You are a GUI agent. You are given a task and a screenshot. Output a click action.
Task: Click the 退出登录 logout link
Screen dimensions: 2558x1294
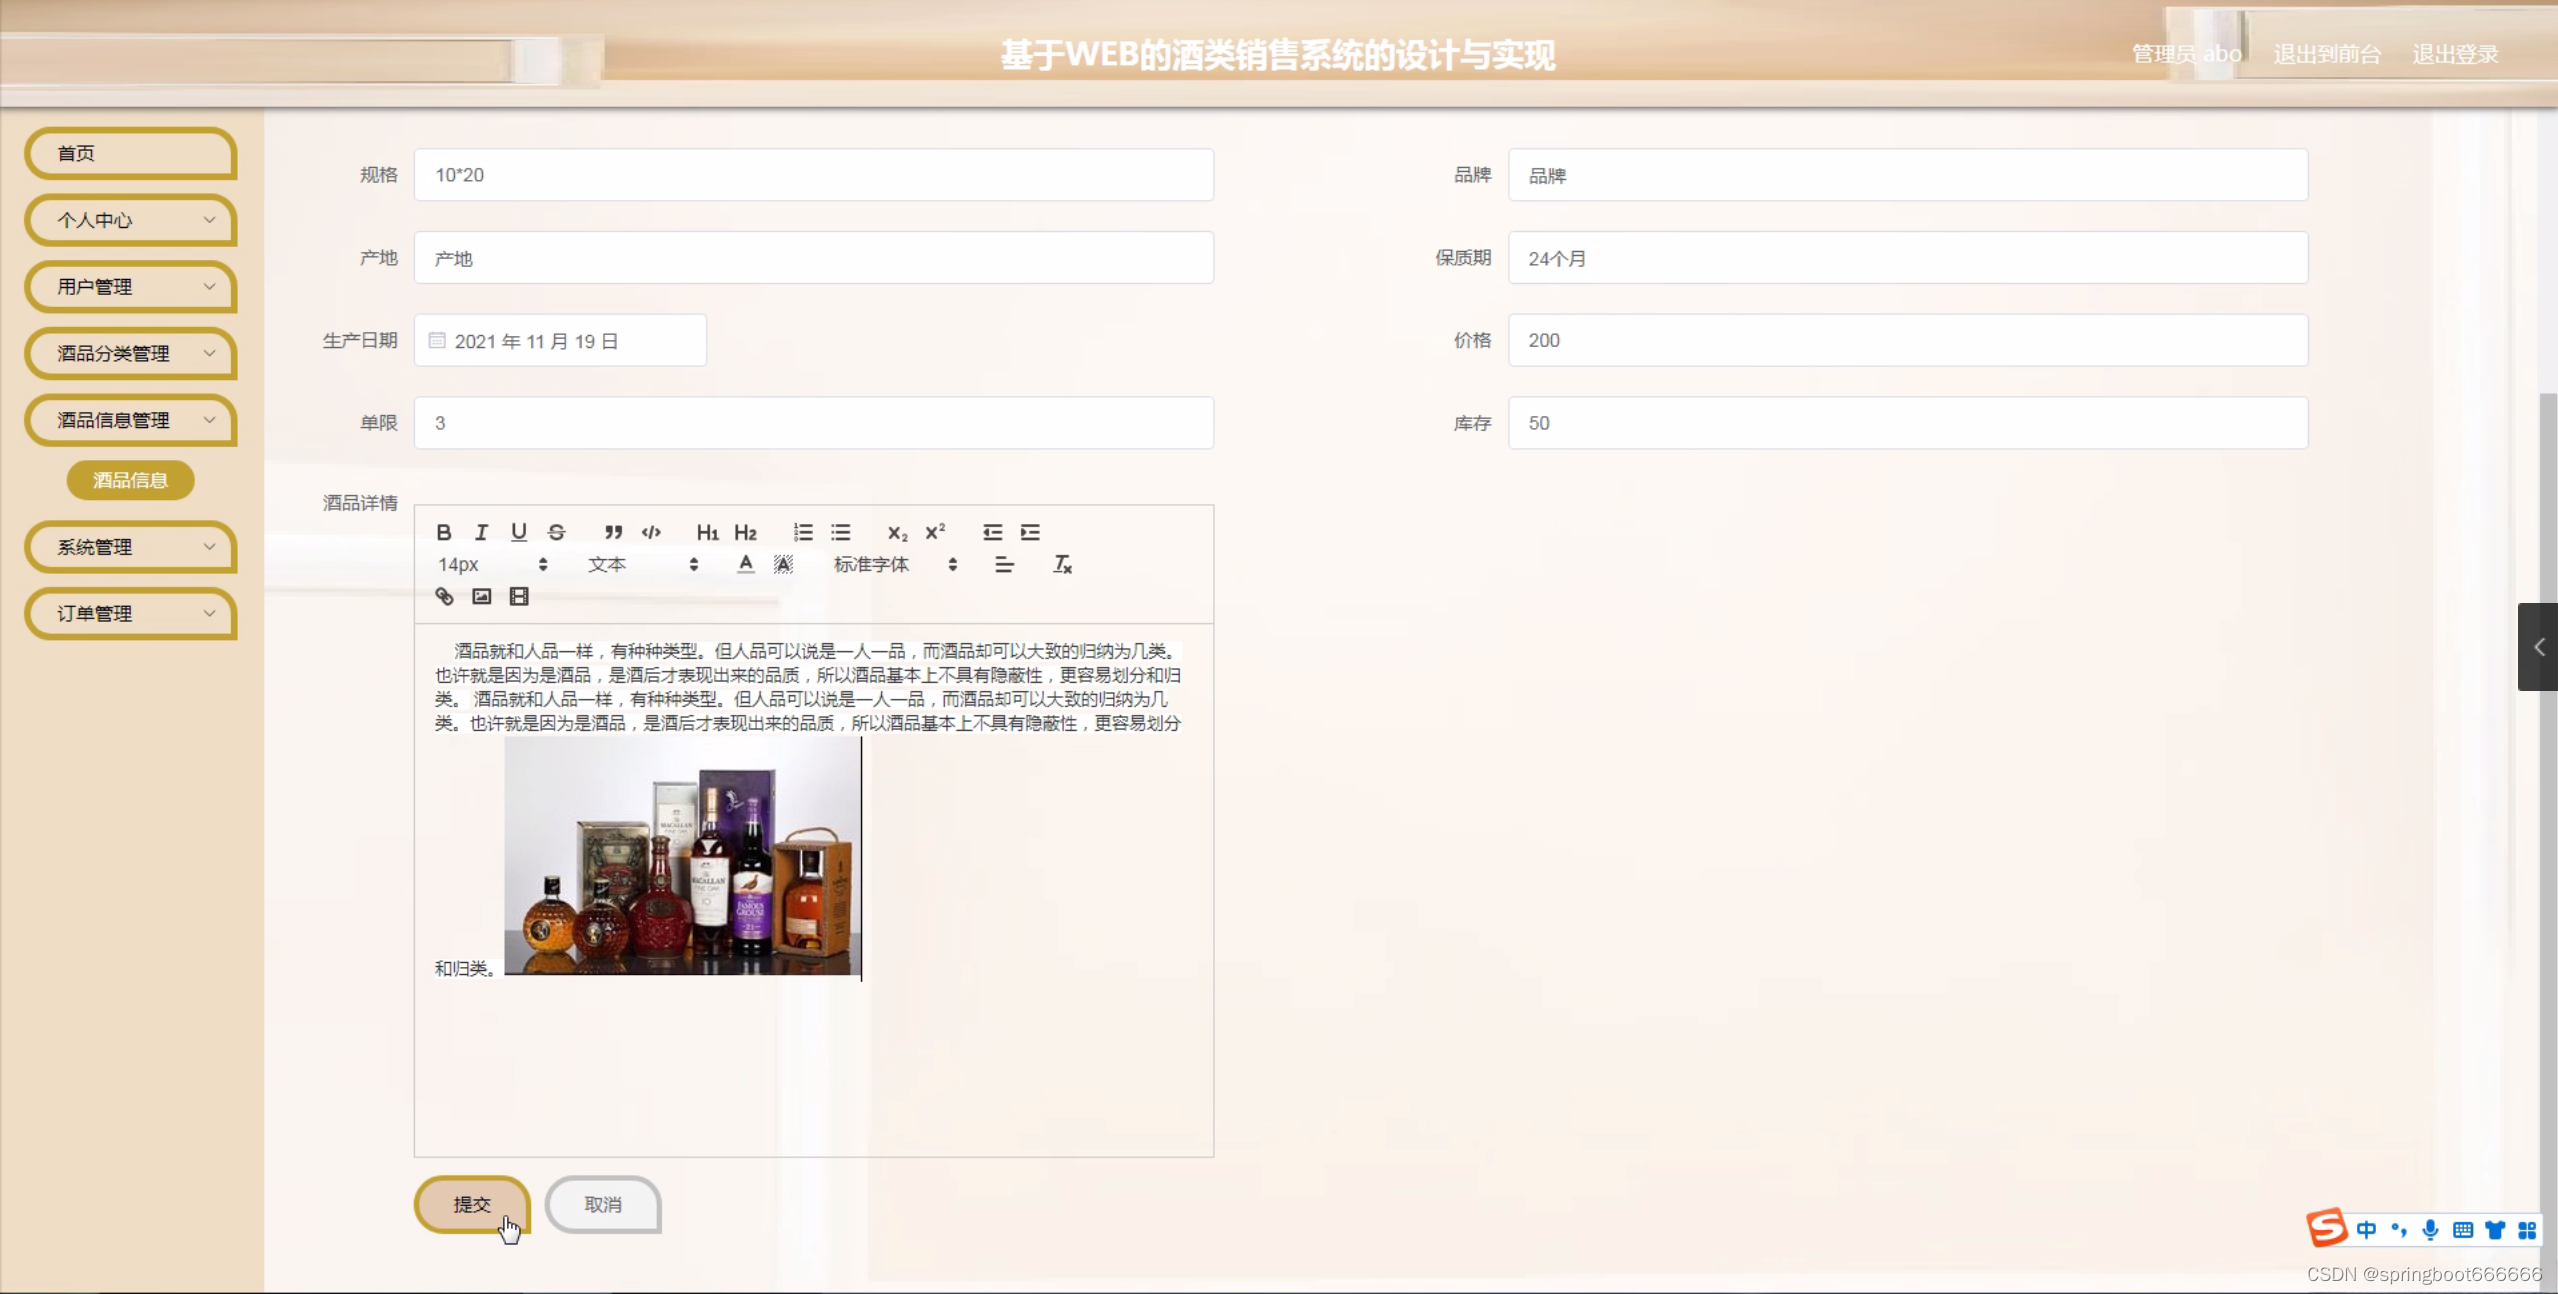(2455, 54)
